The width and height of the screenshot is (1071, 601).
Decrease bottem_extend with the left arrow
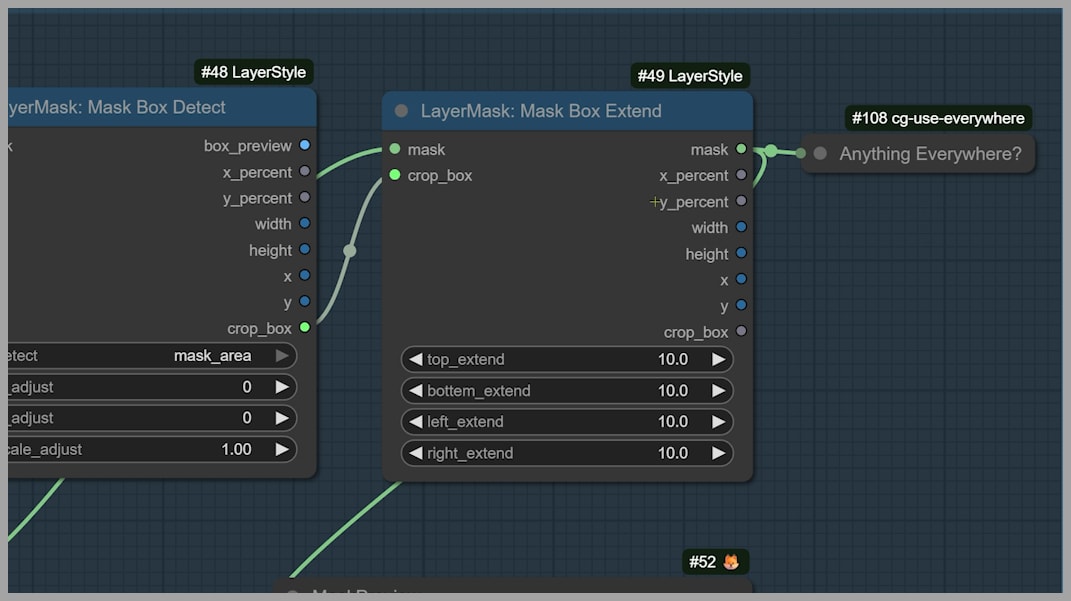(415, 391)
